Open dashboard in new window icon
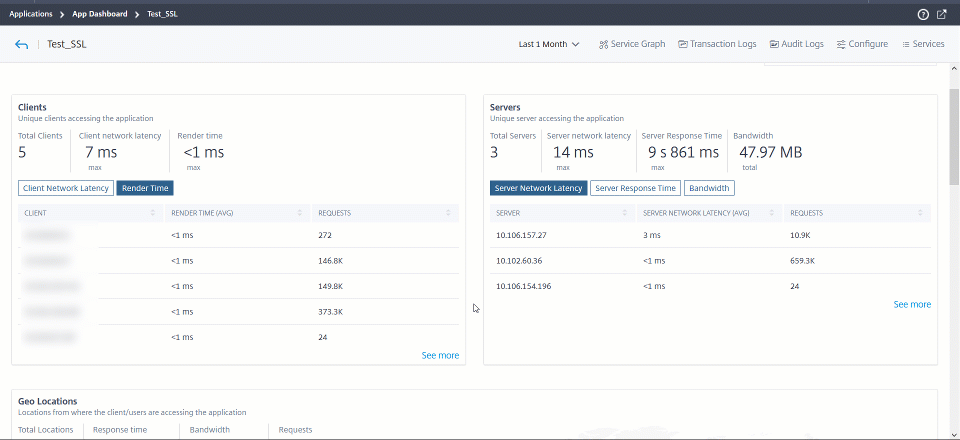 pyautogui.click(x=942, y=14)
